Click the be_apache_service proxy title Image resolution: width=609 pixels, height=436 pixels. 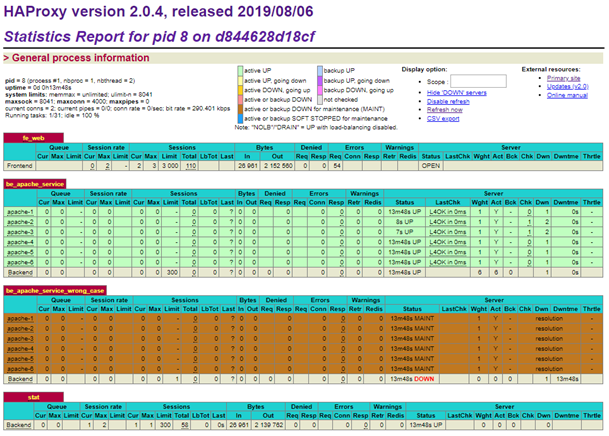(x=35, y=184)
